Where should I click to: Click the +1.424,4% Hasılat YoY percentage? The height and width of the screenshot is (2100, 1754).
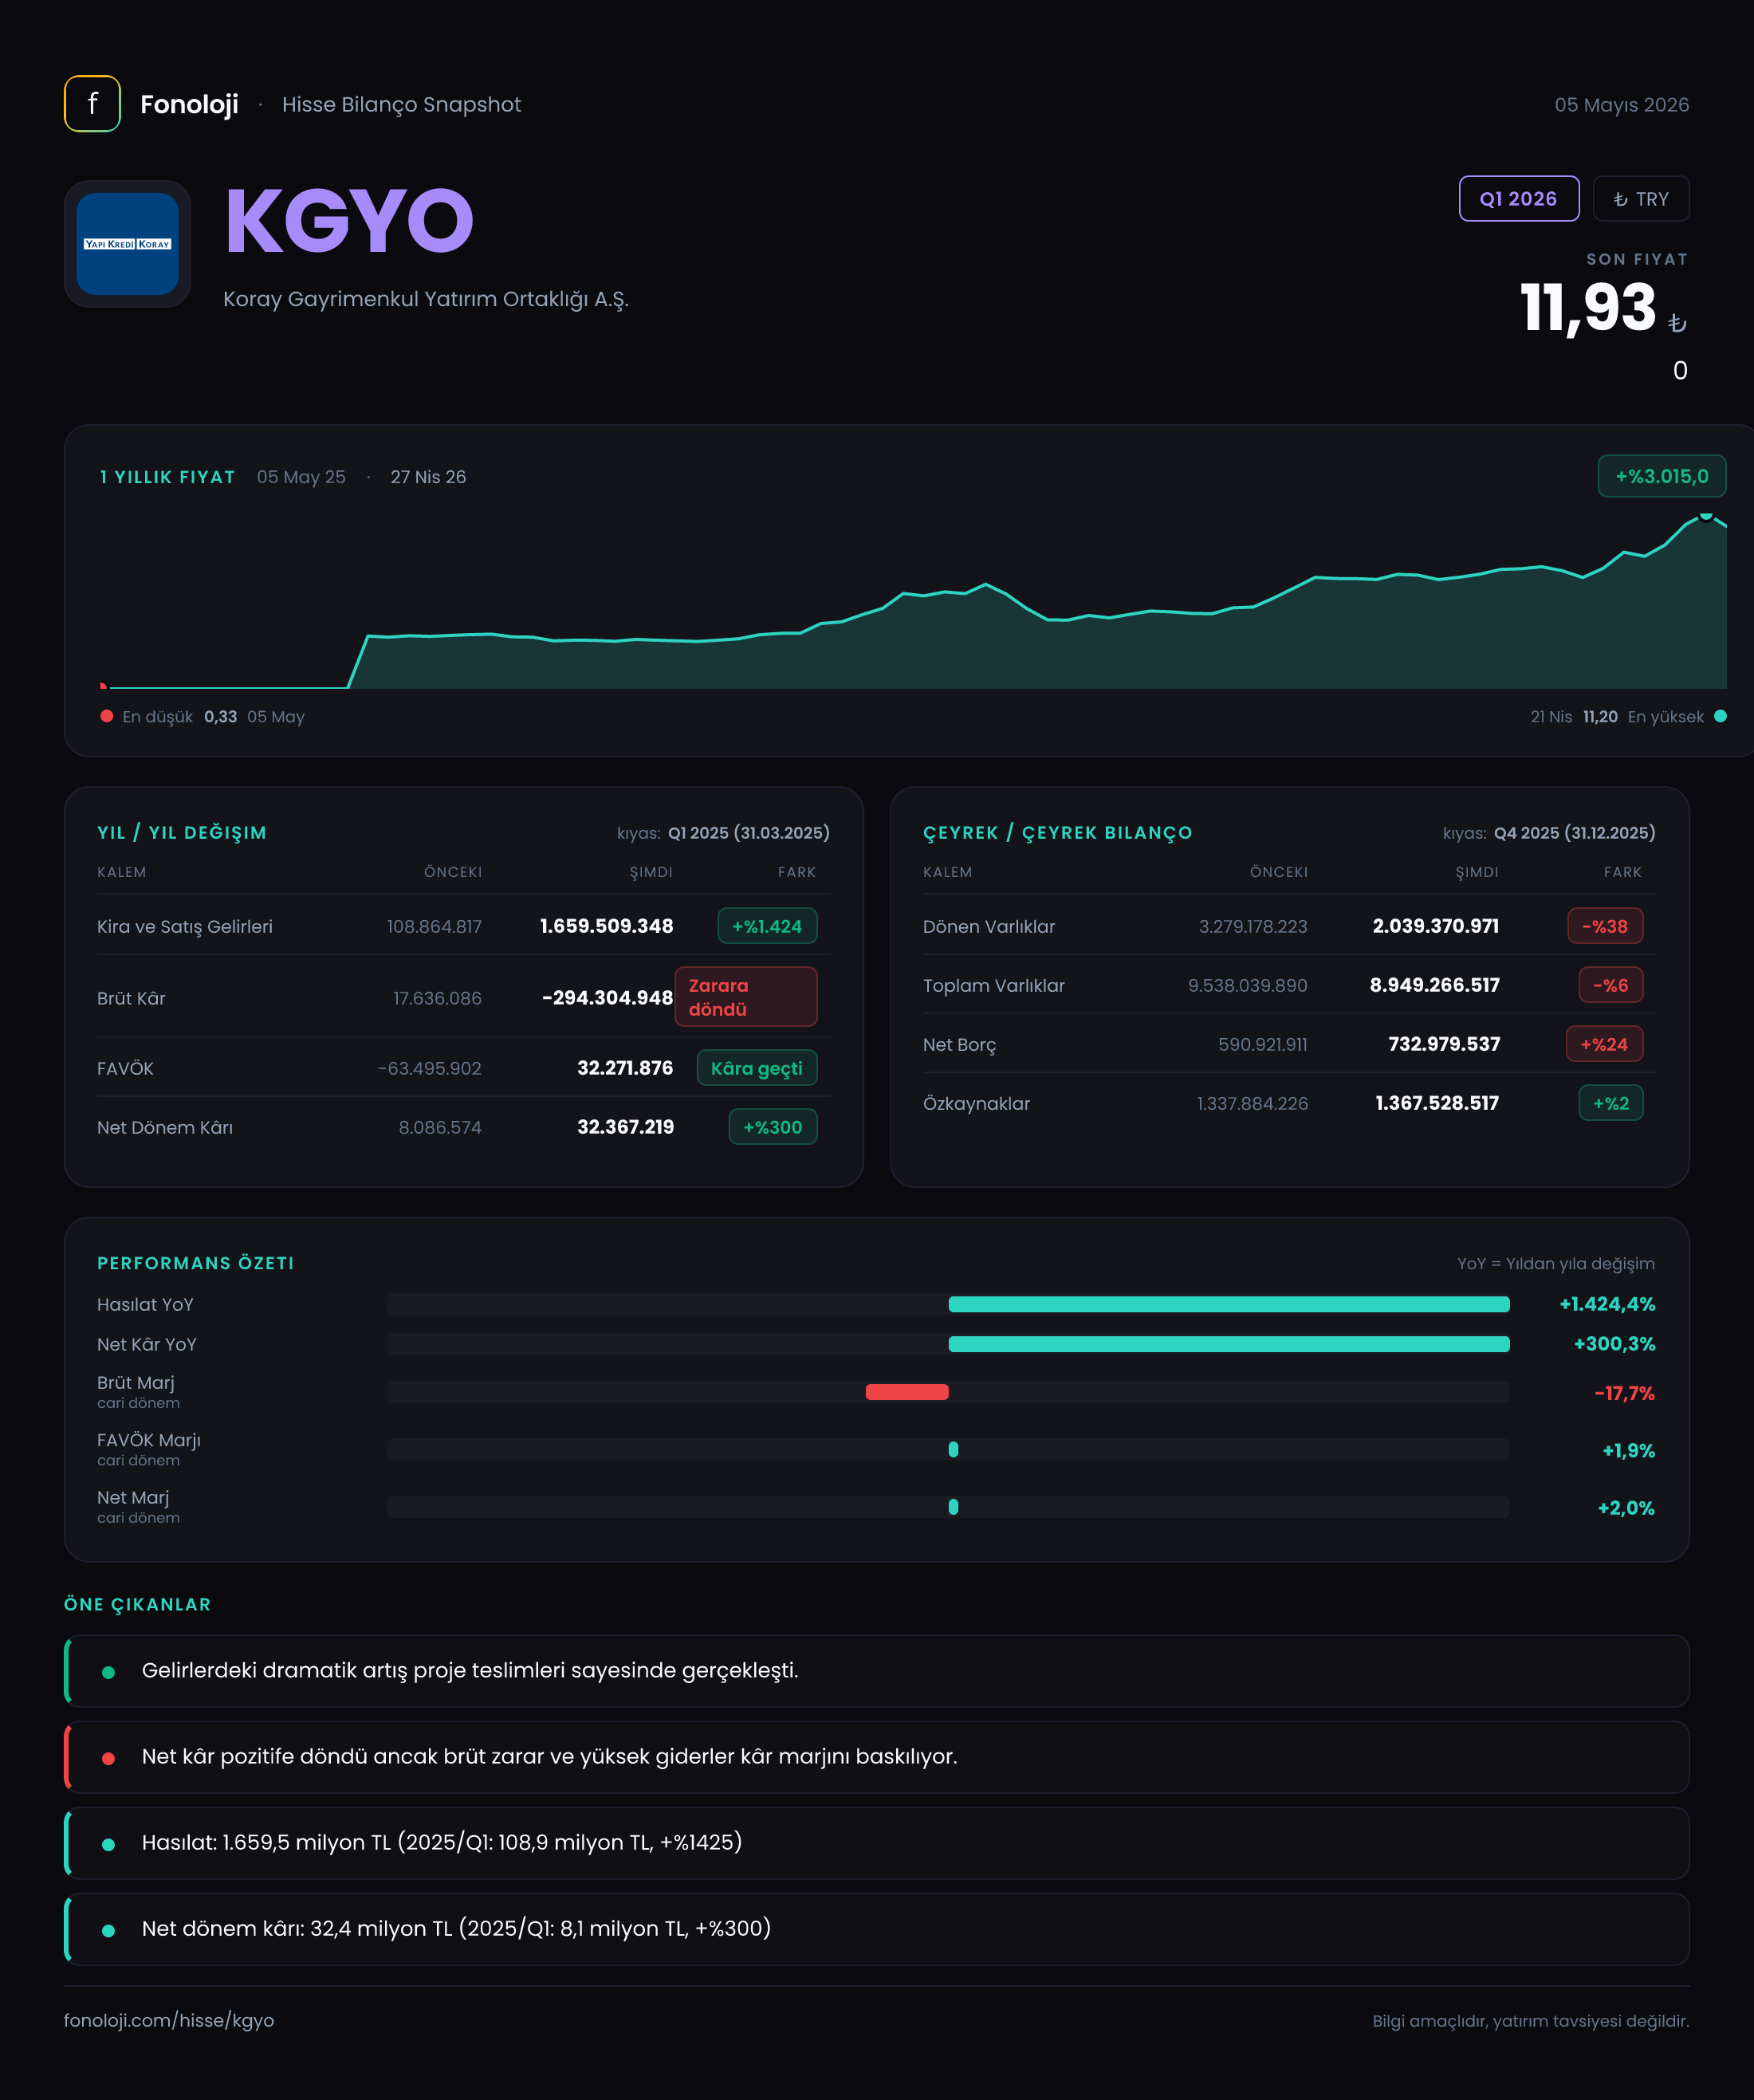1607,1304
